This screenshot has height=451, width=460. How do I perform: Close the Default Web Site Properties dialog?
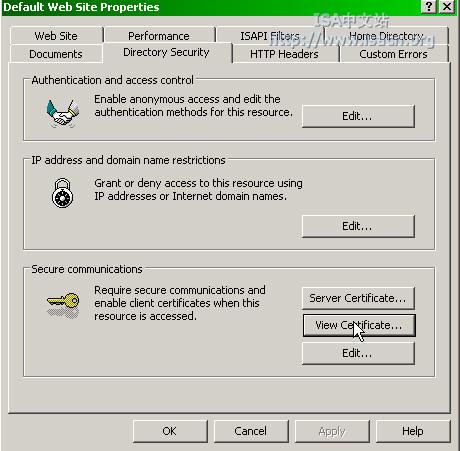coord(447,6)
